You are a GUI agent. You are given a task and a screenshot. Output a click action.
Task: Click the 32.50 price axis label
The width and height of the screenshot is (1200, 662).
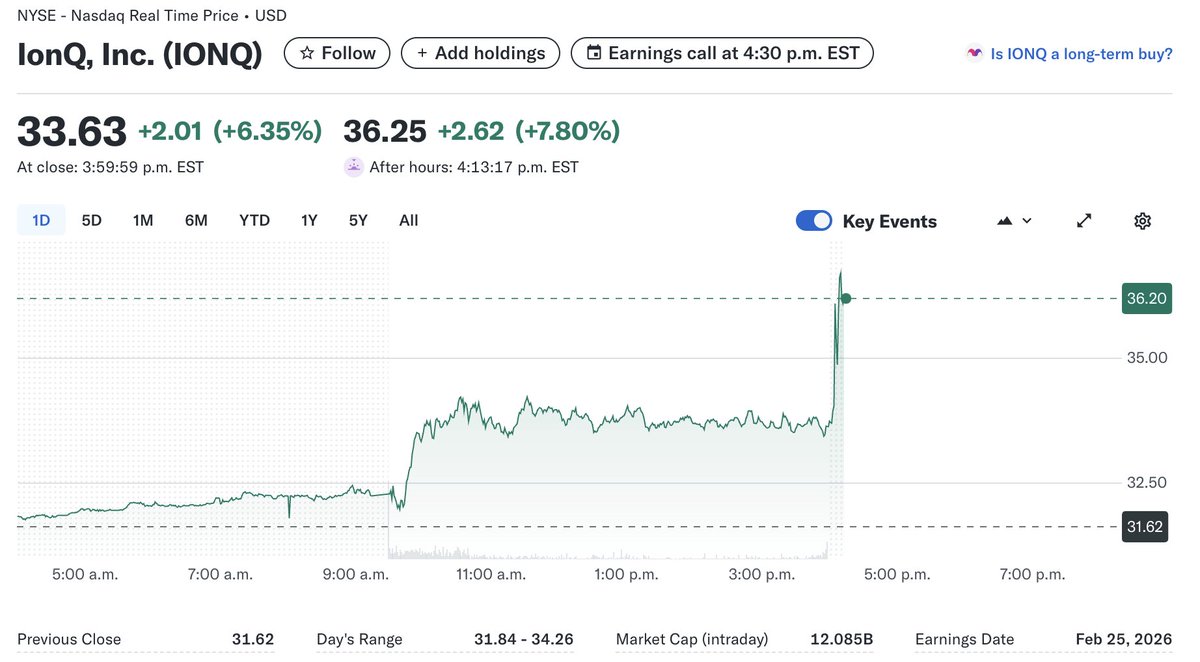point(1147,482)
